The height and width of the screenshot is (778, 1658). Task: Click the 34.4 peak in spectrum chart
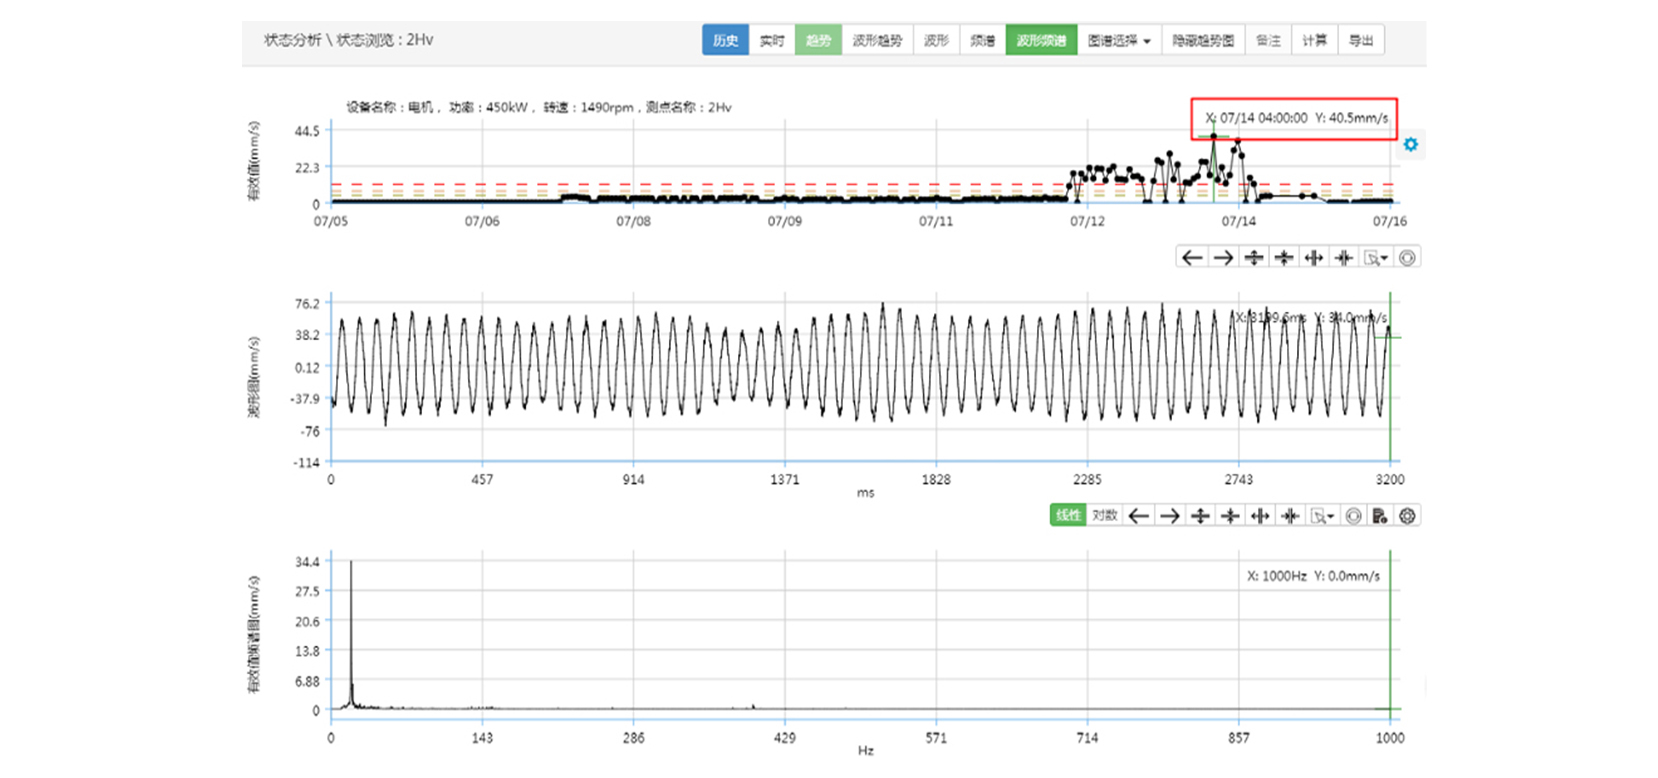tap(351, 563)
